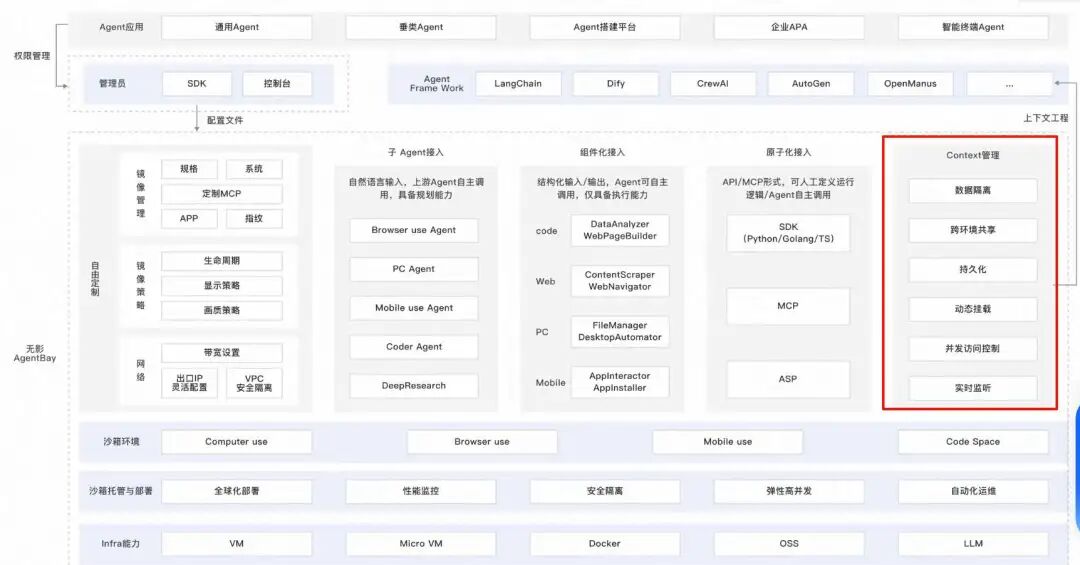Click the Agent搭建平台 box
The image size is (1080, 565).
(604, 28)
